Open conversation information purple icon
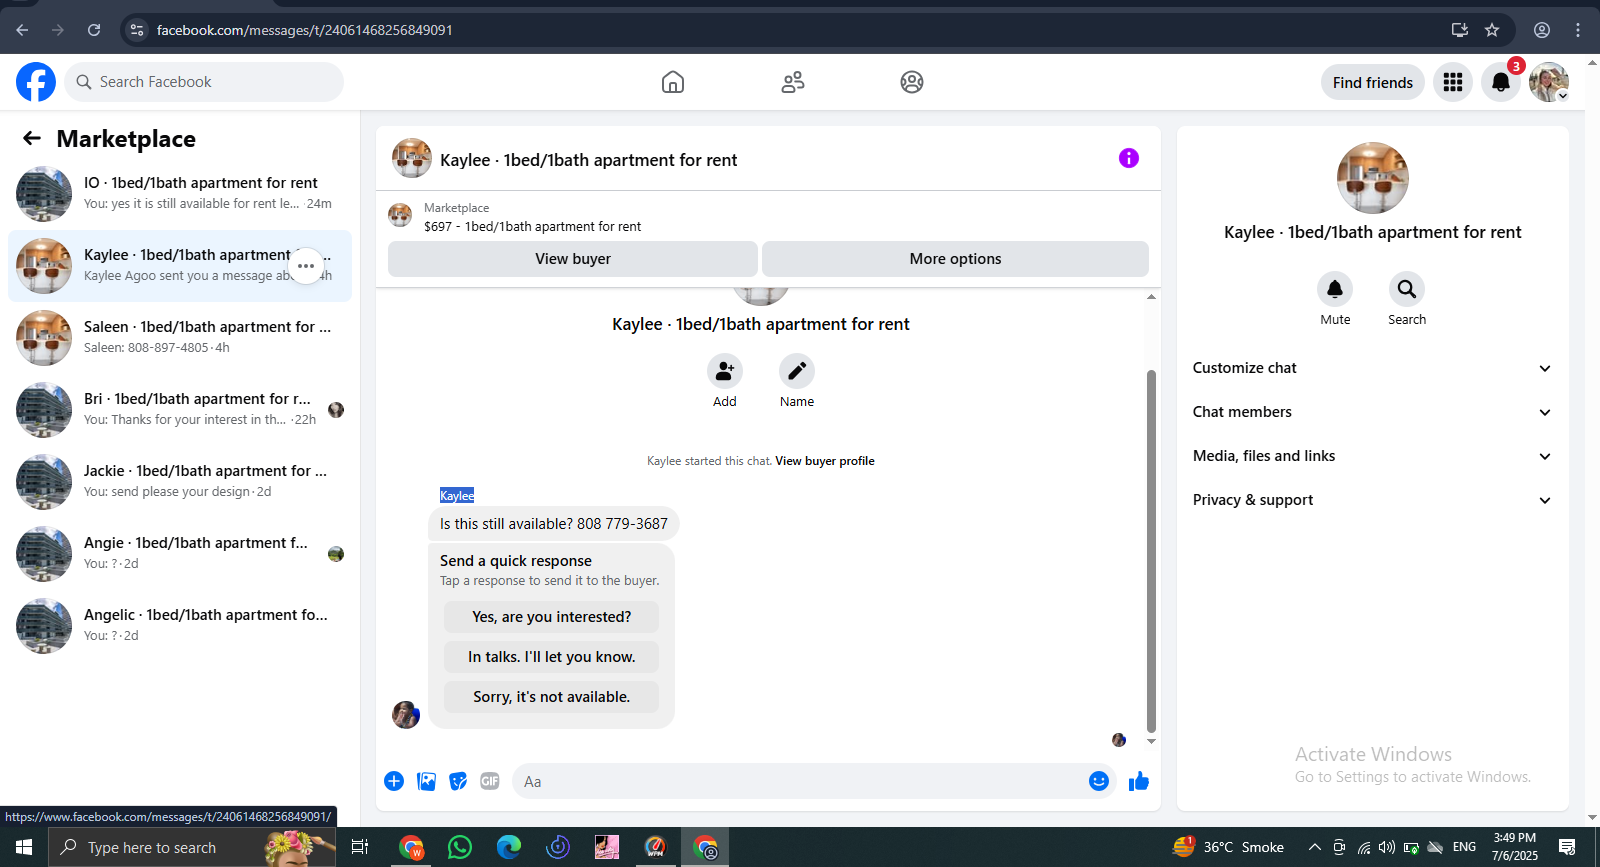Viewport: 1600px width, 867px height. pyautogui.click(x=1129, y=158)
